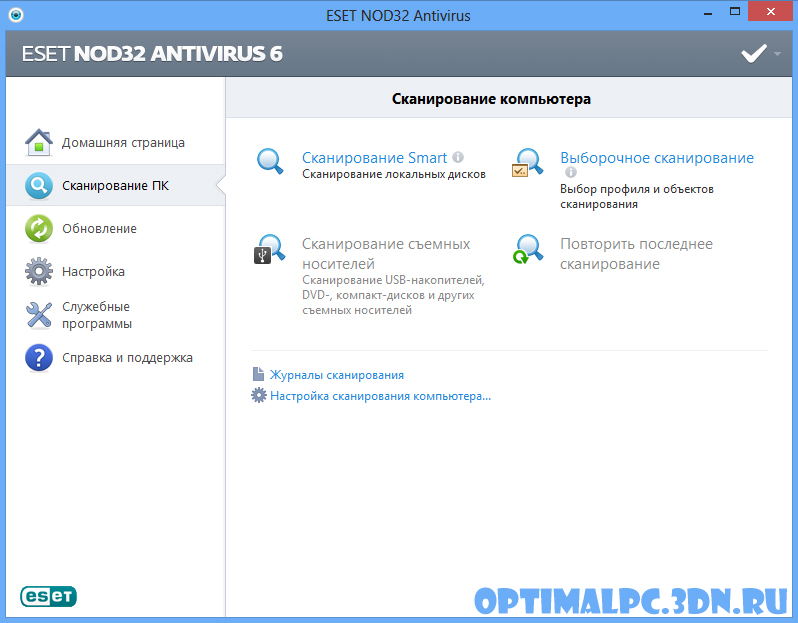The height and width of the screenshot is (623, 798).
Task: Open dropdown arrow next to status checkmark
Action: tap(777, 53)
